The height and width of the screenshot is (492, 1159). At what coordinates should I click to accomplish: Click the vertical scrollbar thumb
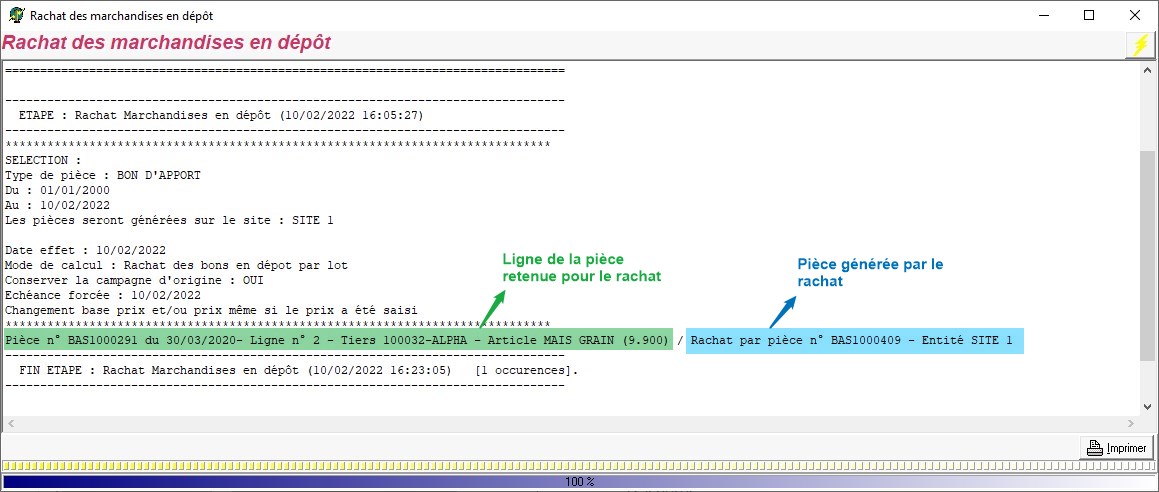[1147, 270]
